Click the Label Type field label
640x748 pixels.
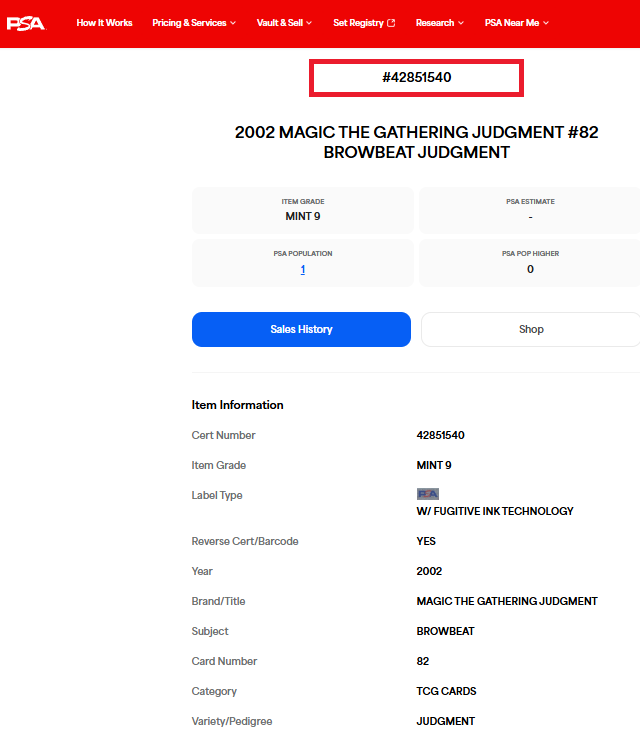[x=217, y=495]
